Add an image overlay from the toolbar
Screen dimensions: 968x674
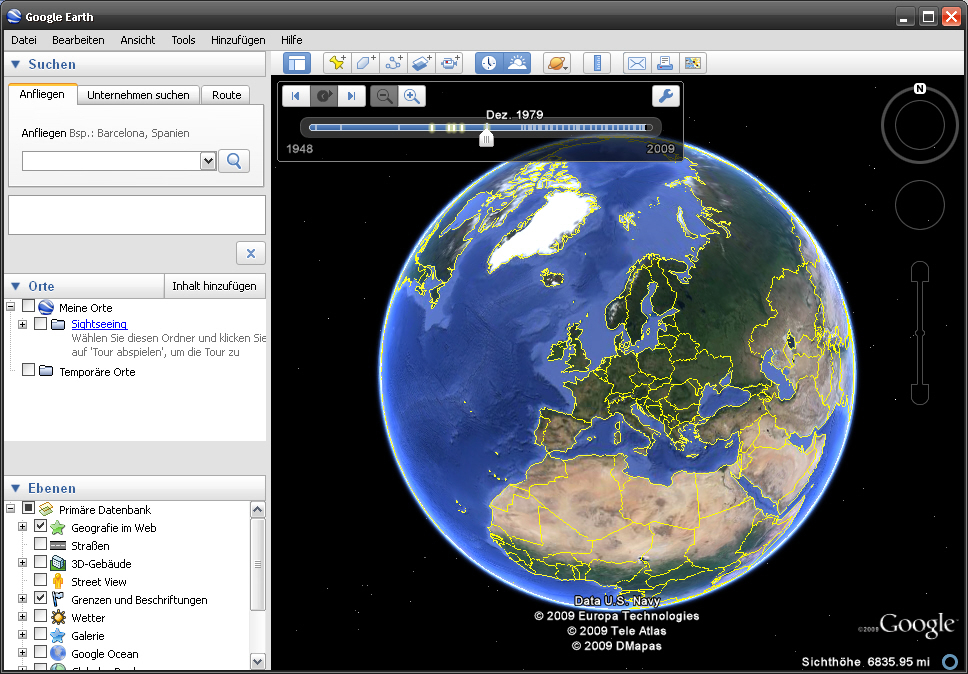point(422,63)
